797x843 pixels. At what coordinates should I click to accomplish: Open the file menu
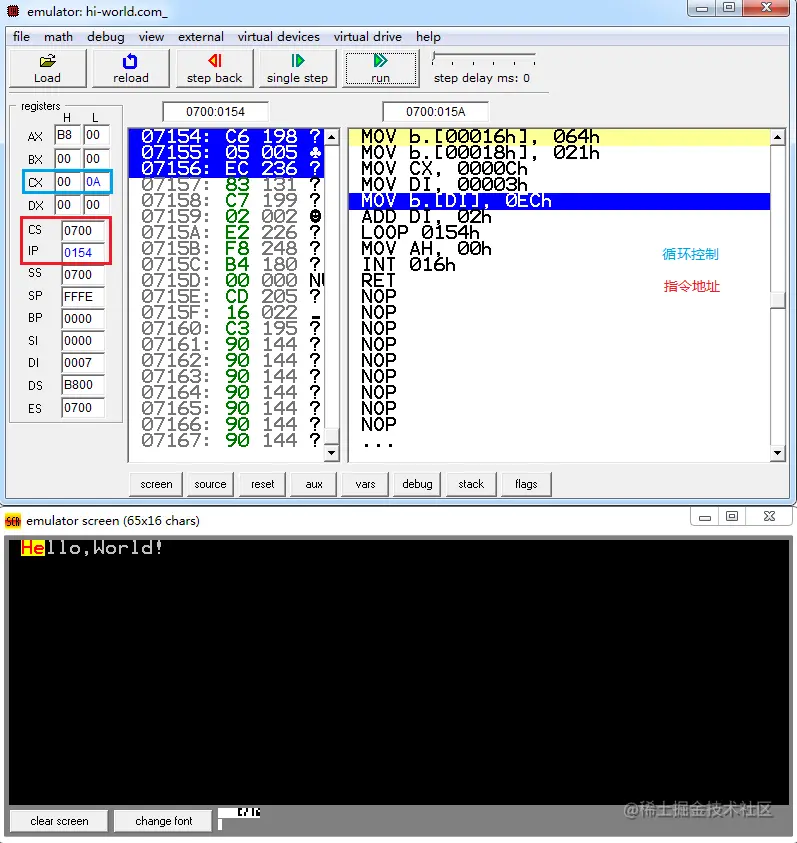click(x=21, y=37)
